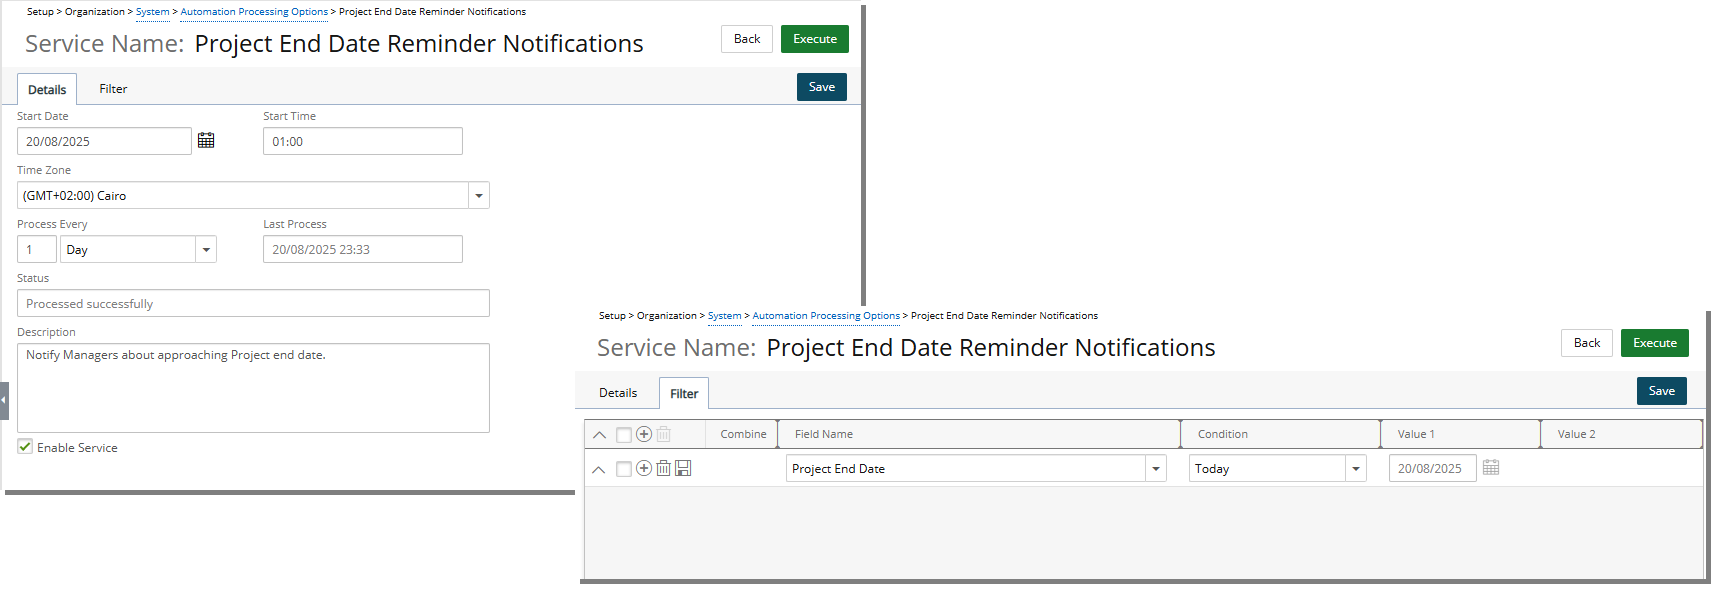This screenshot has width=1716, height=589.
Task: Click Save in the Filter window
Action: (1662, 391)
